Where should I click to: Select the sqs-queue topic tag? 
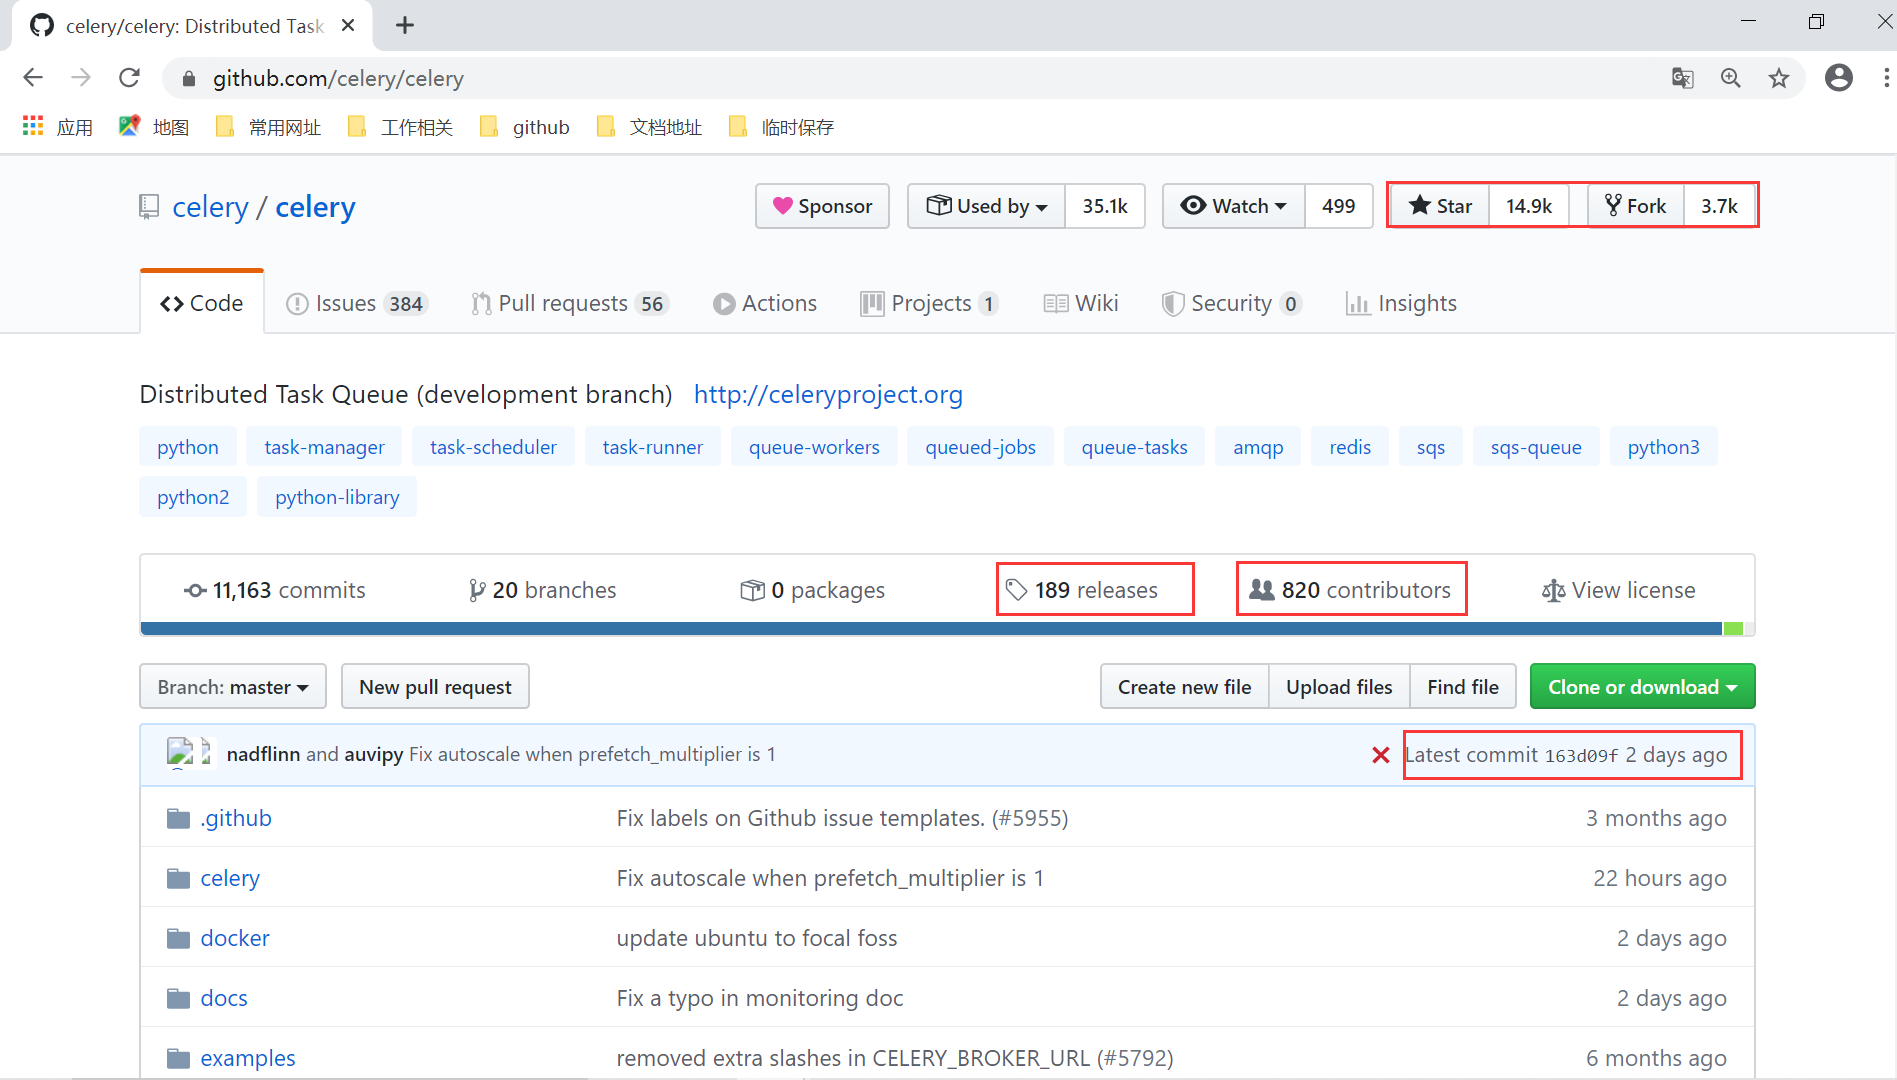(x=1536, y=447)
